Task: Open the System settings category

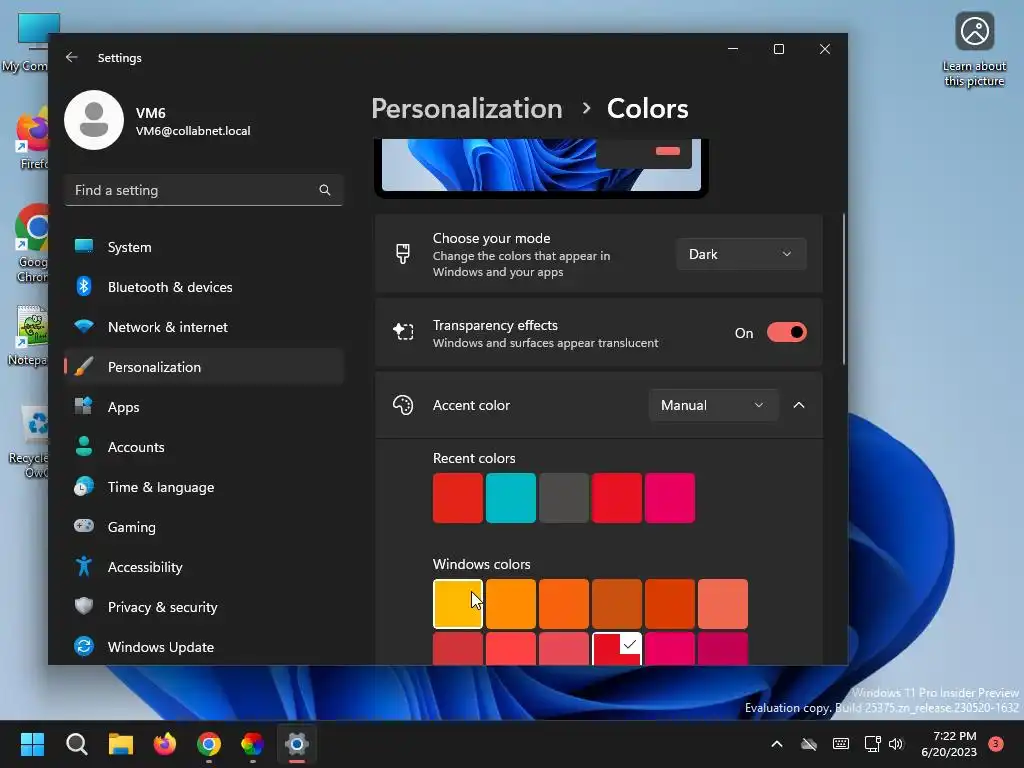Action: pos(204,247)
